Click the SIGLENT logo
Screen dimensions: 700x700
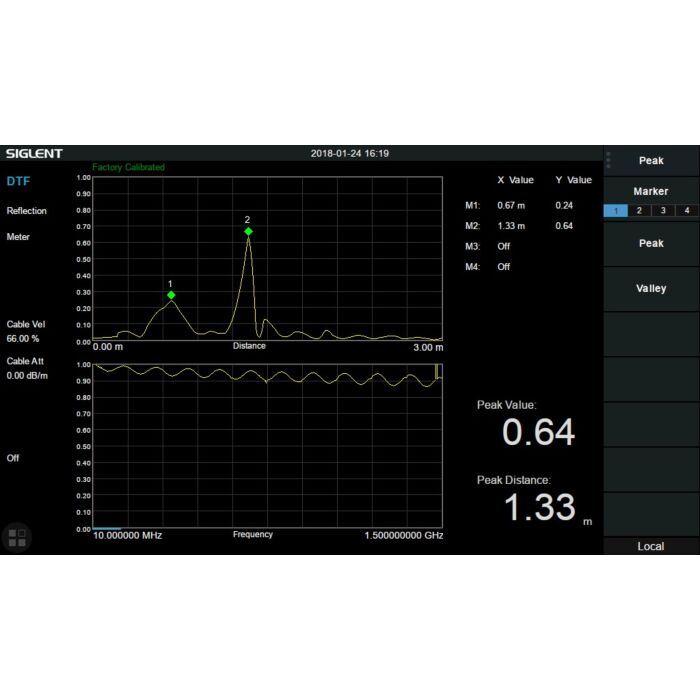coord(34,154)
